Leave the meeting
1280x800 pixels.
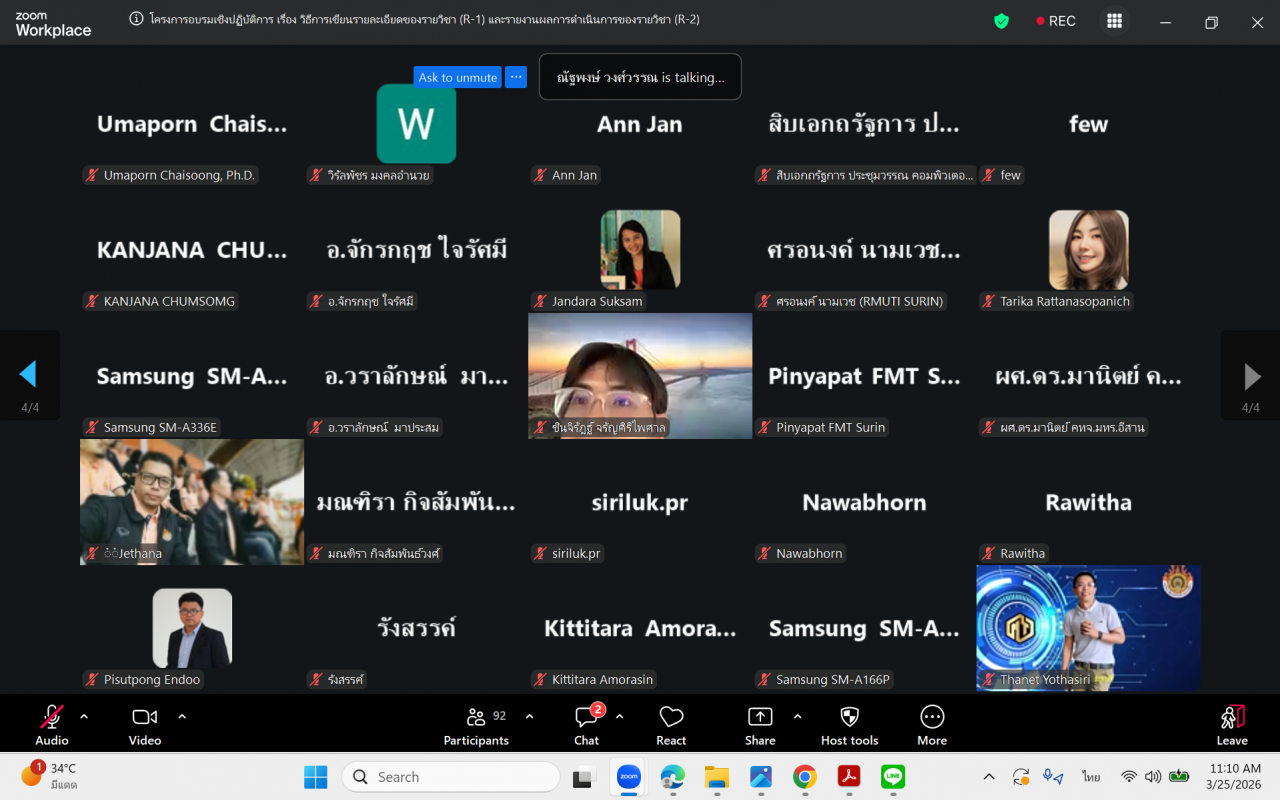pyautogui.click(x=1232, y=724)
